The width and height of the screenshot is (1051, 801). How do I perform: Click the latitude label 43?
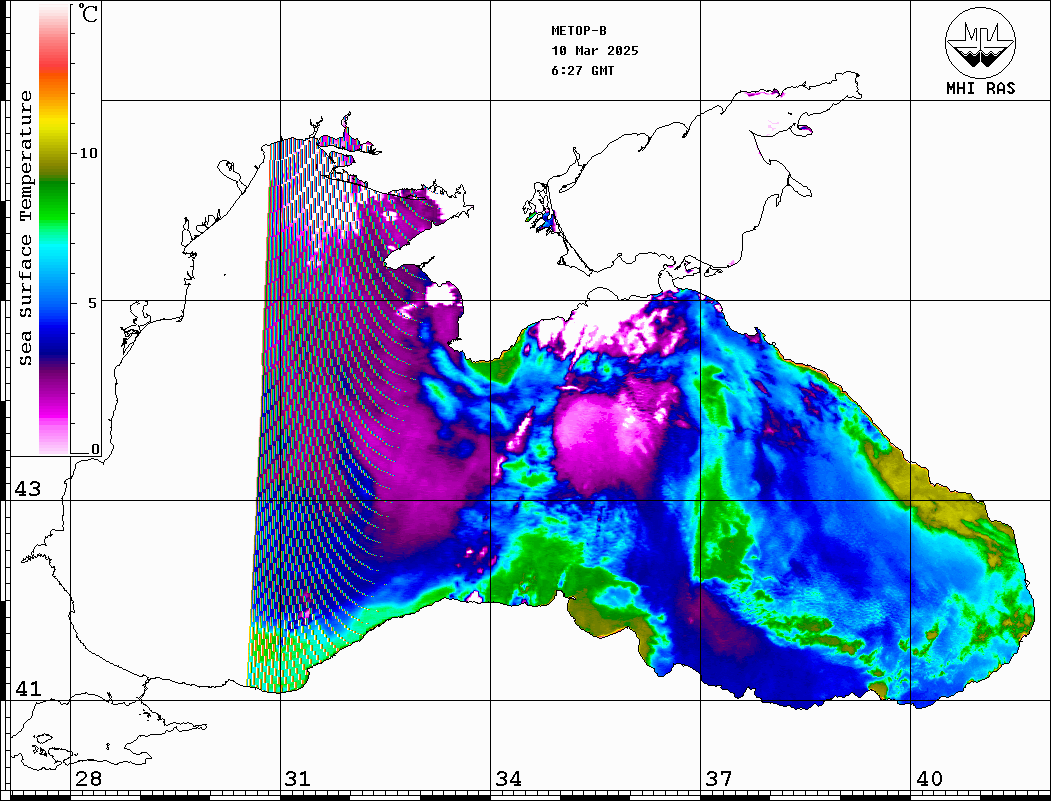27,489
